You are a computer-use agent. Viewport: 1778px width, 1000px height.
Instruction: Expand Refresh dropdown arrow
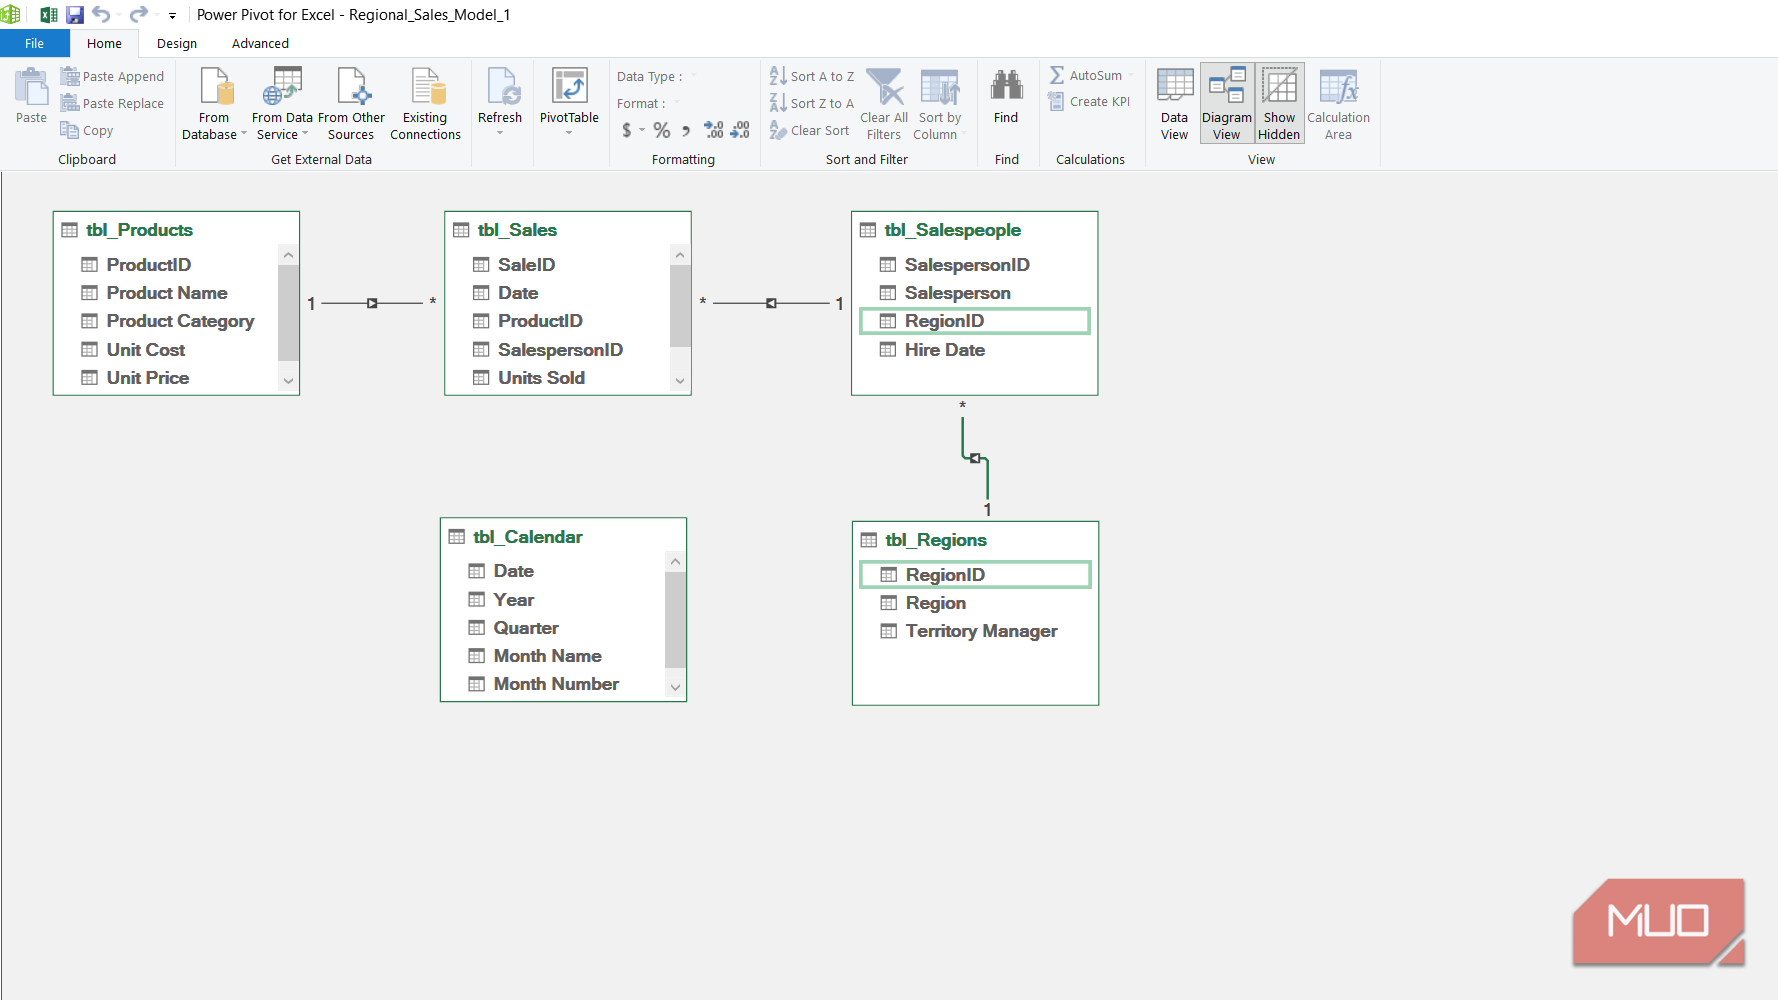pyautogui.click(x=500, y=133)
